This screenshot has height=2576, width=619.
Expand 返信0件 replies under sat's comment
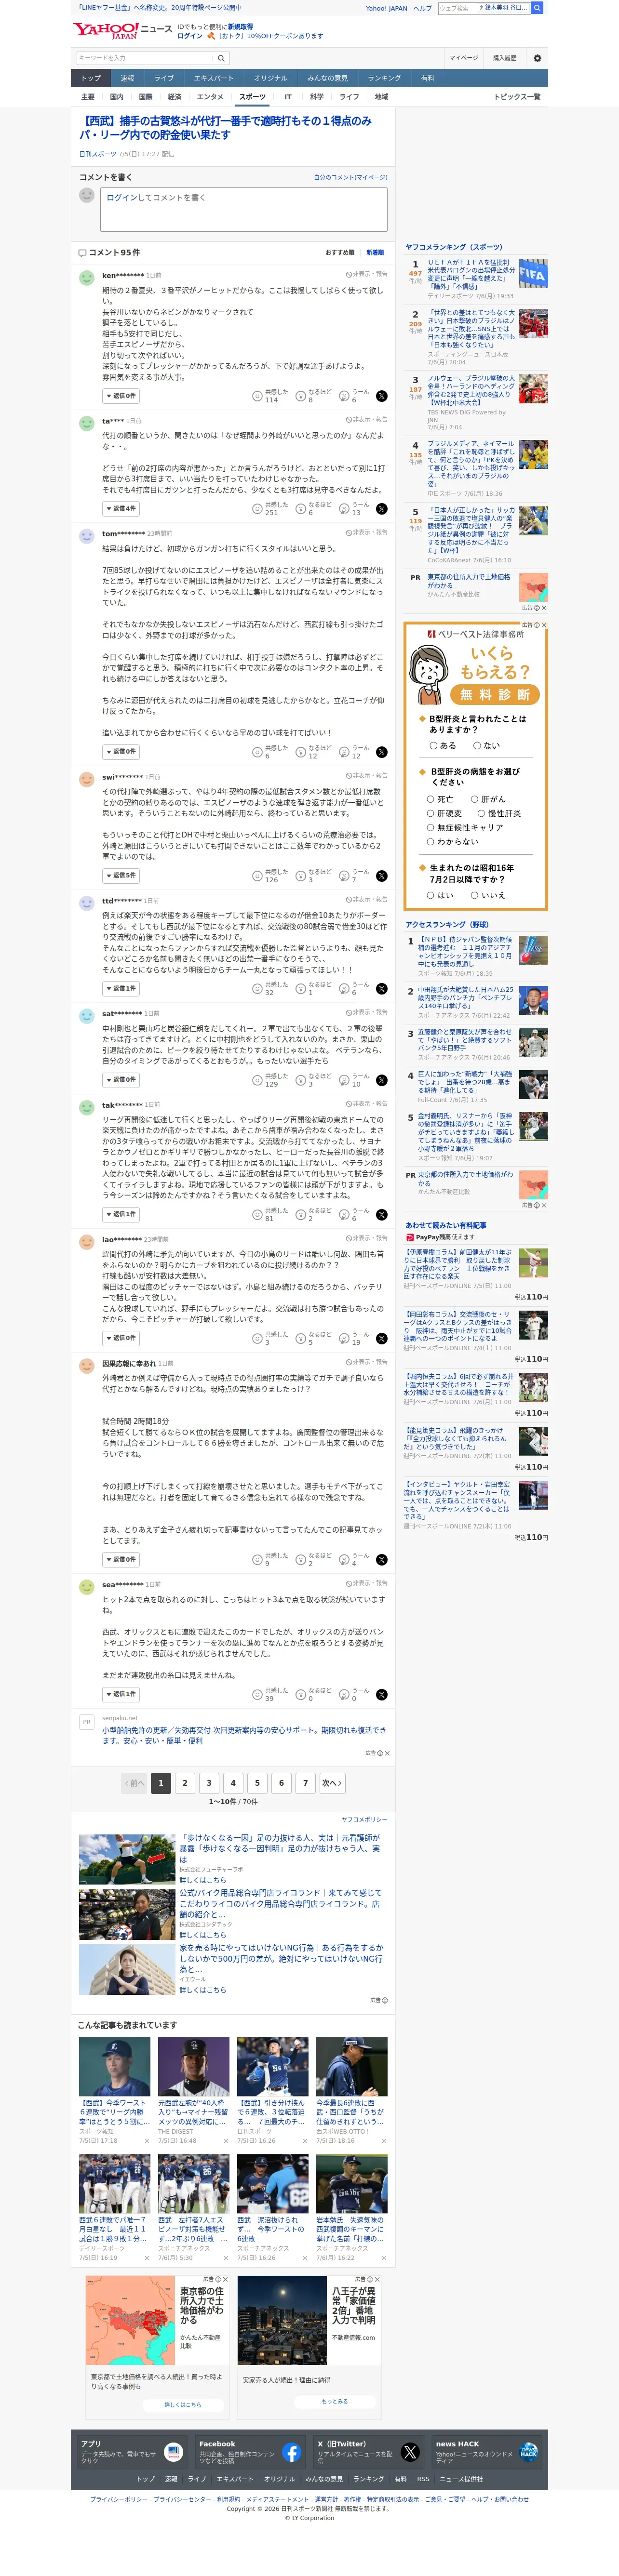[x=121, y=1080]
